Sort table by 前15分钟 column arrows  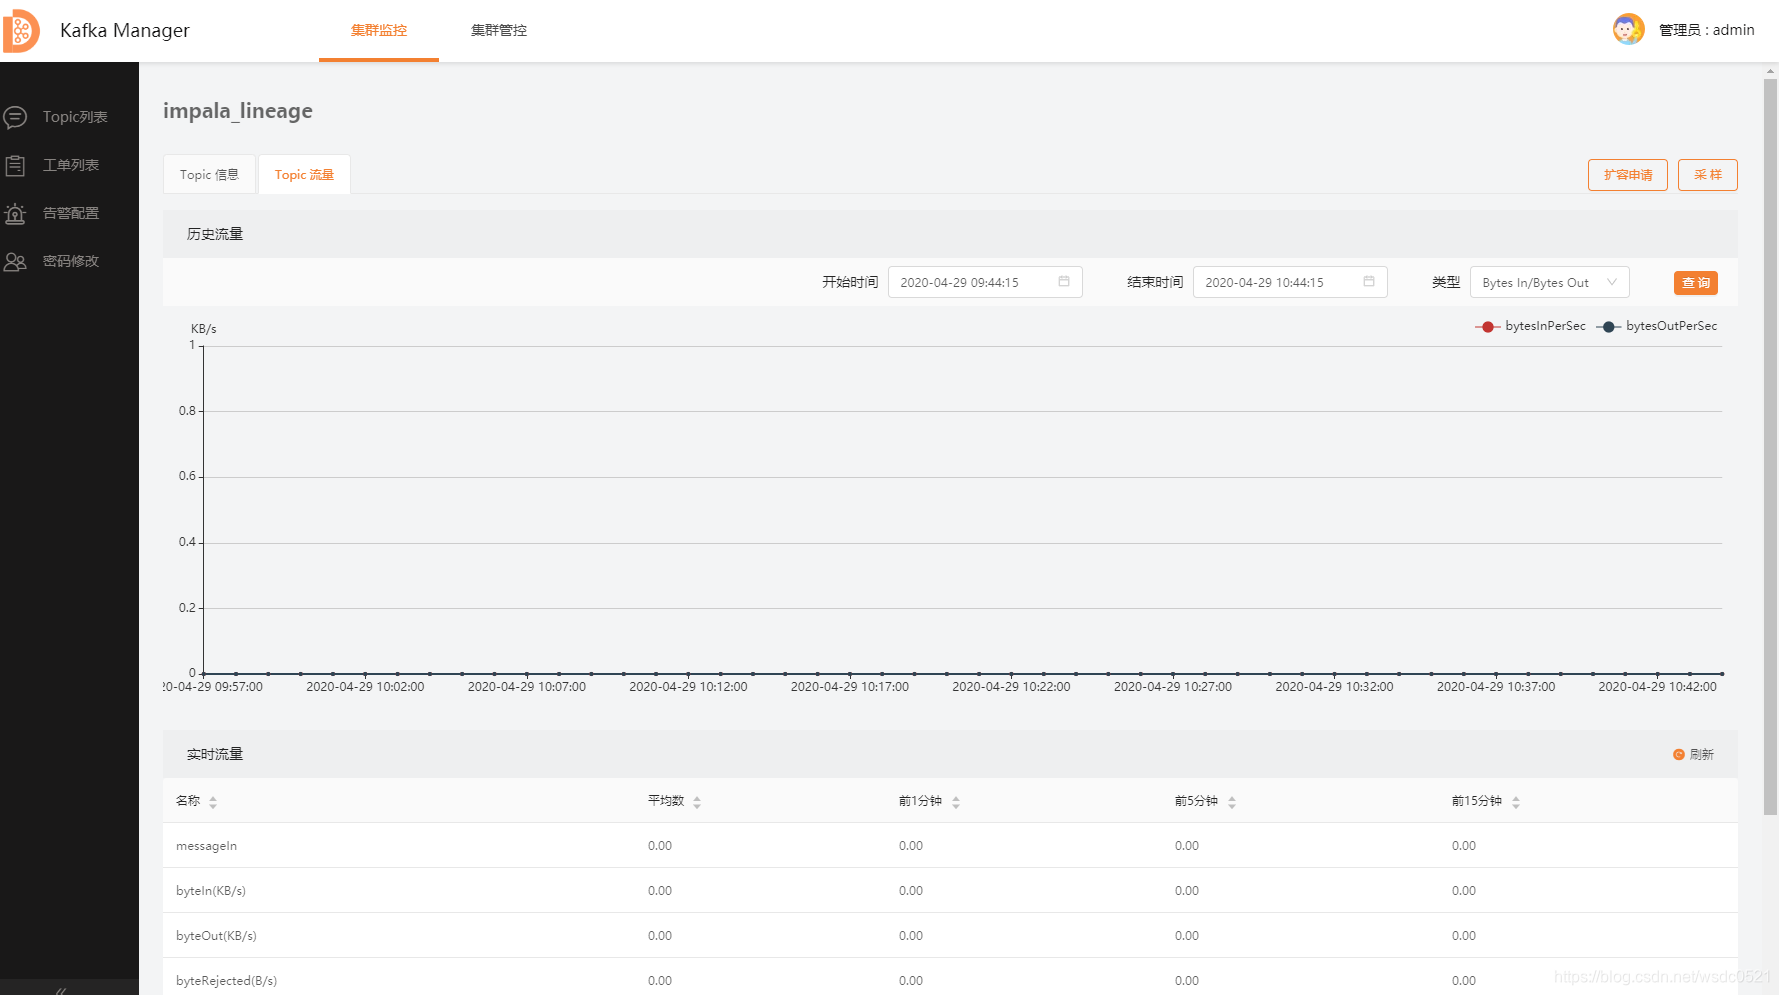click(1516, 802)
